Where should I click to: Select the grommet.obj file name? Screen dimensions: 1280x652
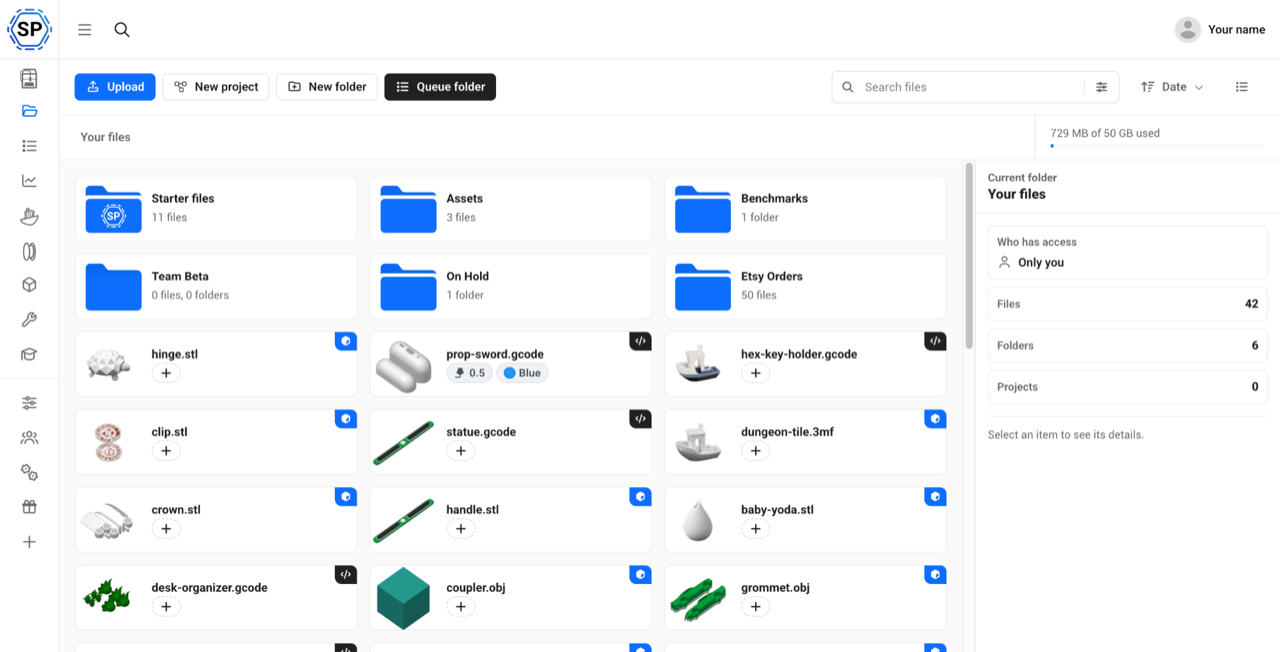pos(775,588)
